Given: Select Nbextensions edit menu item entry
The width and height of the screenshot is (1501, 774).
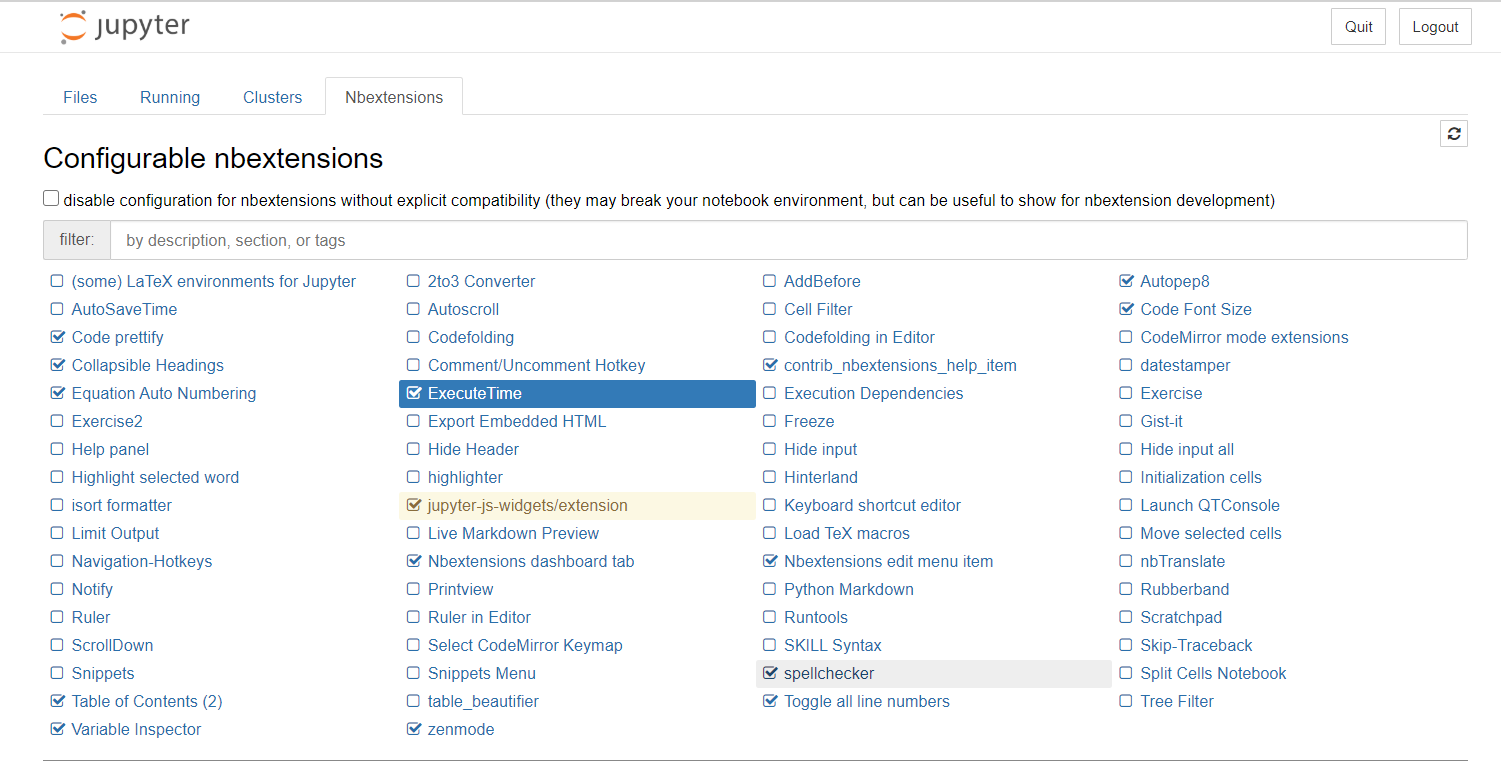Looking at the screenshot, I should (888, 562).
